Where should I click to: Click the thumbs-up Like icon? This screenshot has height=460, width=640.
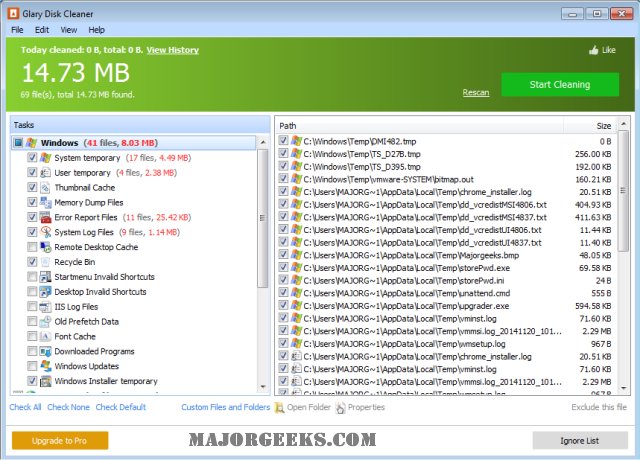click(595, 50)
